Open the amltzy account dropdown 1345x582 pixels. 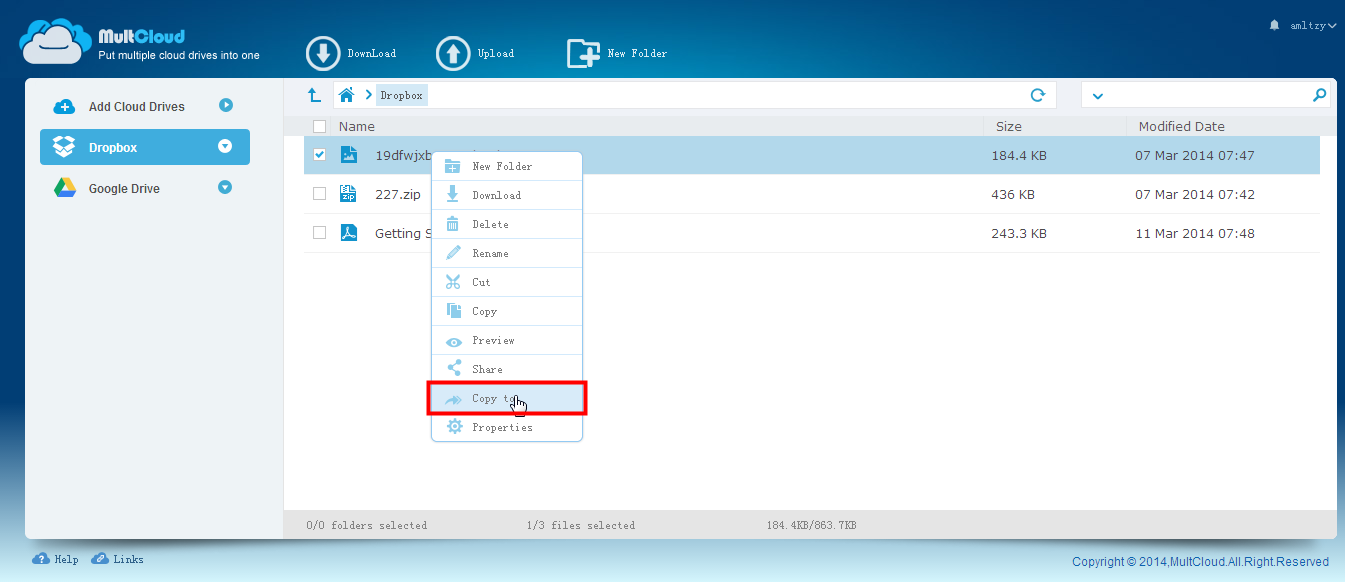pos(1312,25)
